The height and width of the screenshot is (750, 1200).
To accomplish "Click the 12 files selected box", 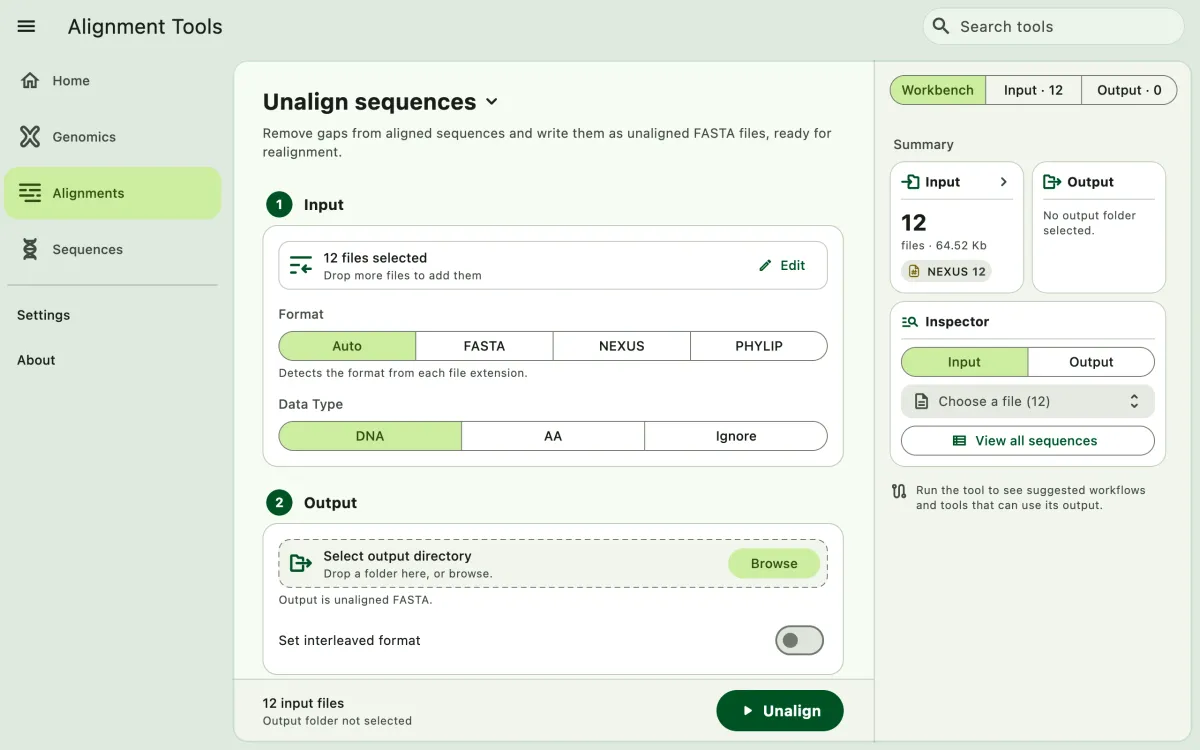I will [x=553, y=266].
